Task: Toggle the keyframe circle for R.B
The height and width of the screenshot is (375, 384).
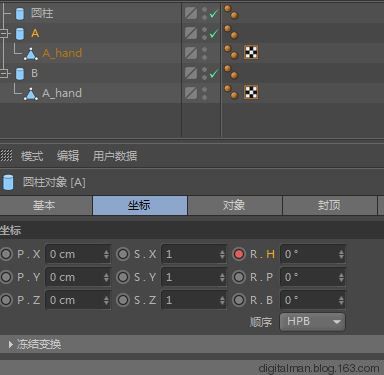Action: tap(239, 300)
